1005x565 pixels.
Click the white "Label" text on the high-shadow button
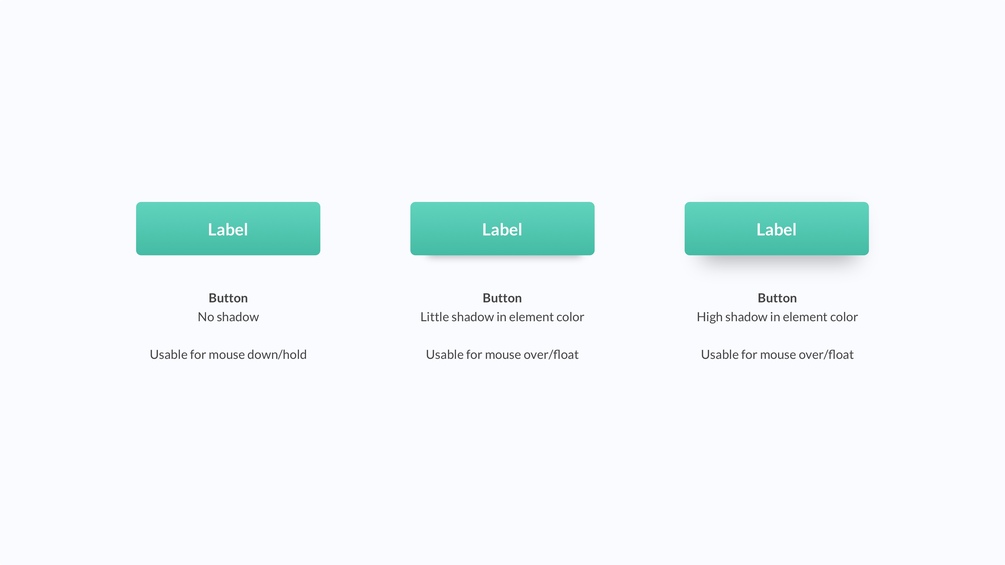coord(776,229)
